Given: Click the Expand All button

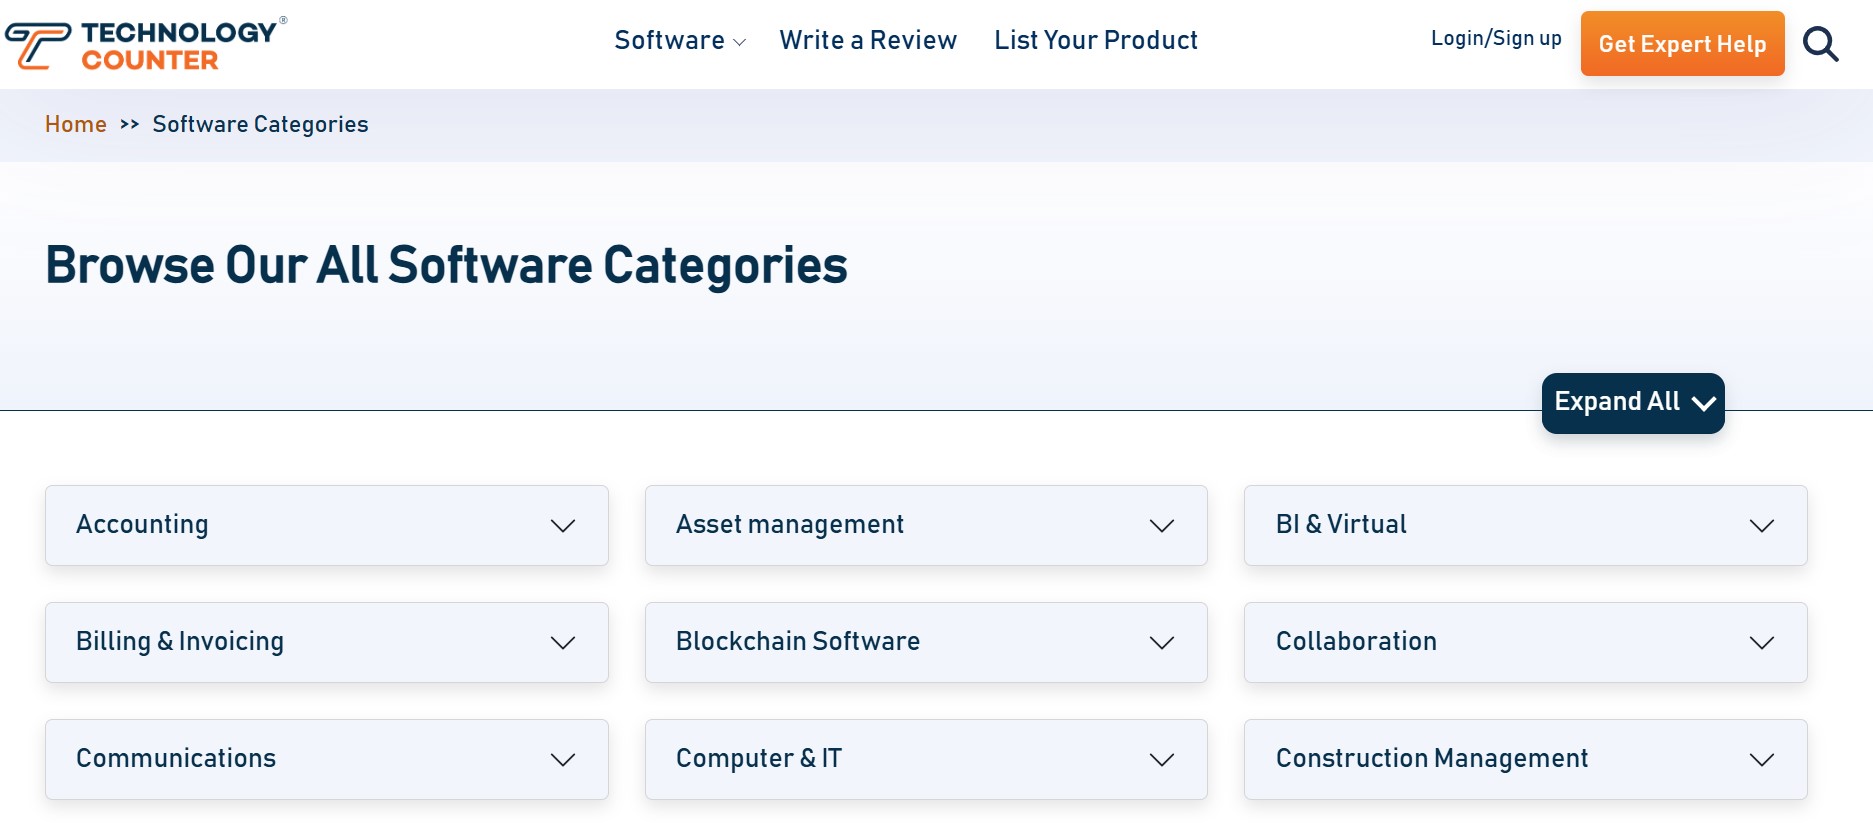Looking at the screenshot, I should [1632, 402].
